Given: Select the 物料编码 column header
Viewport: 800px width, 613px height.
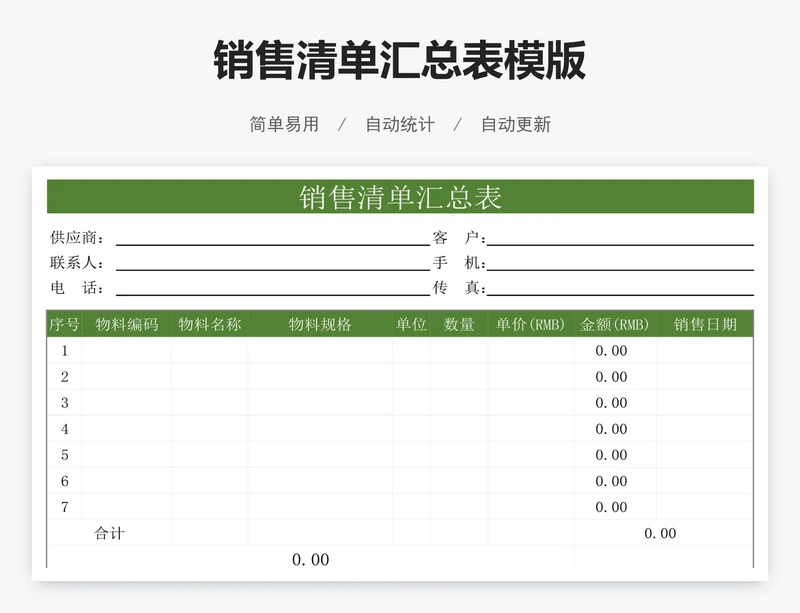Looking at the screenshot, I should [127, 324].
